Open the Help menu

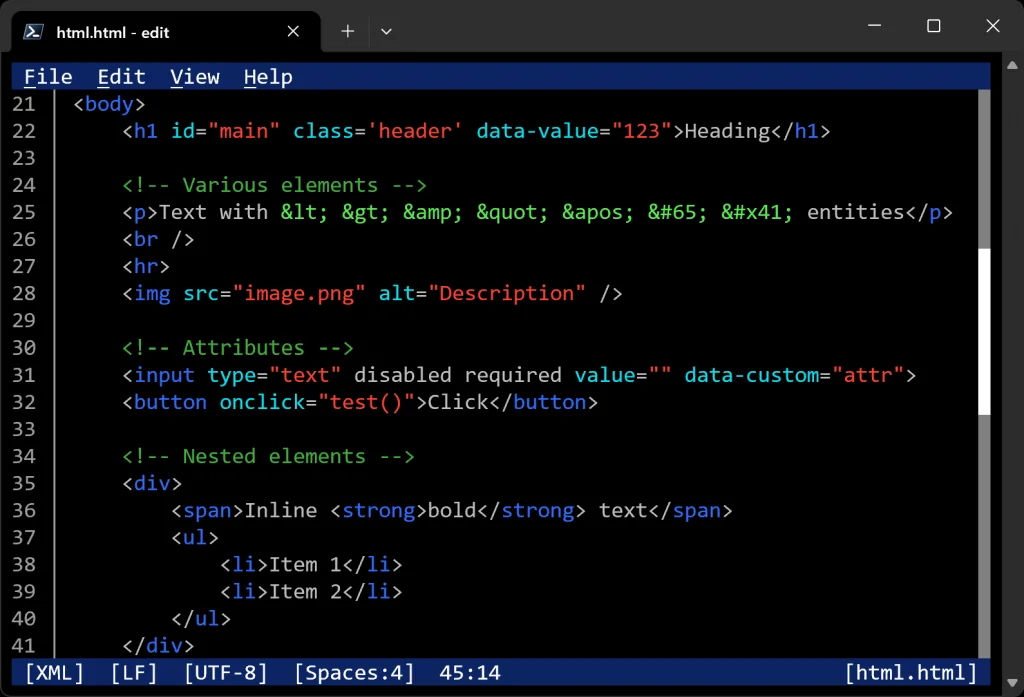coord(268,76)
